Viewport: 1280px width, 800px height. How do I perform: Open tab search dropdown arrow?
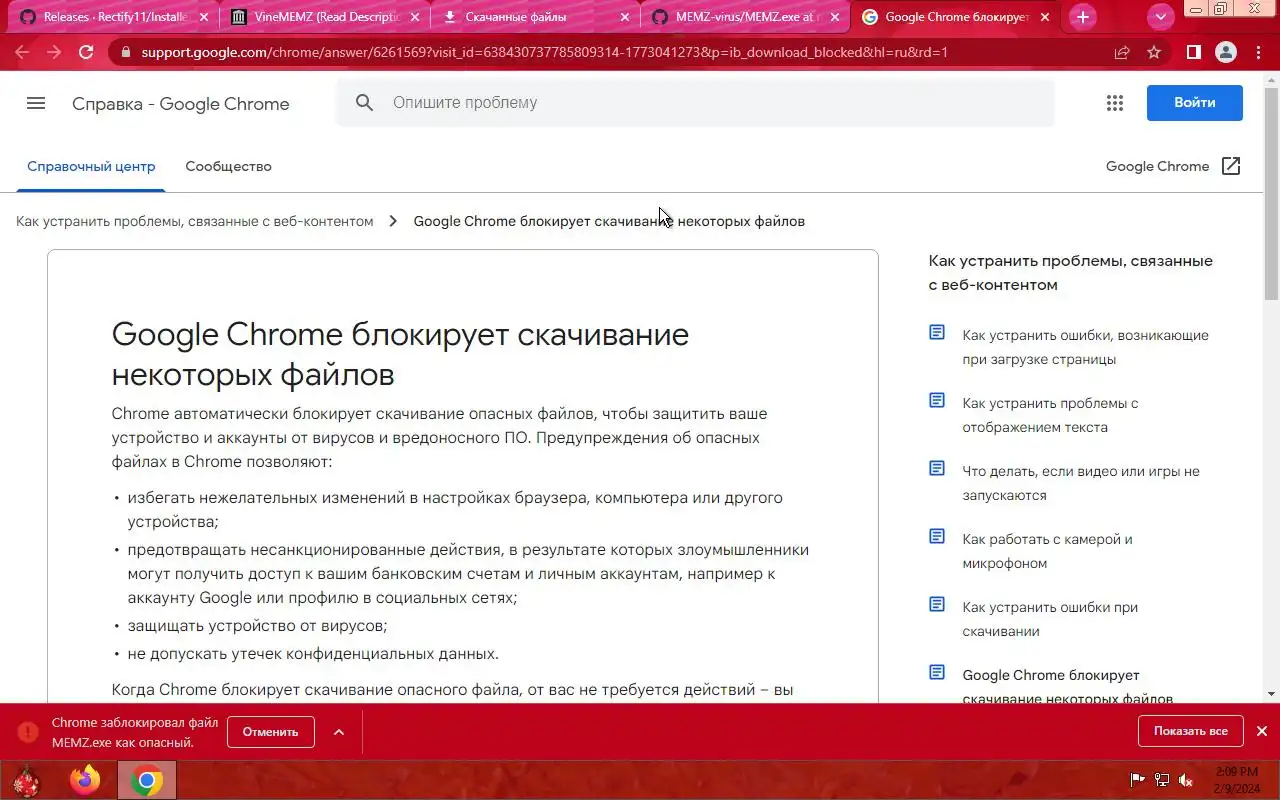pyautogui.click(x=1160, y=17)
